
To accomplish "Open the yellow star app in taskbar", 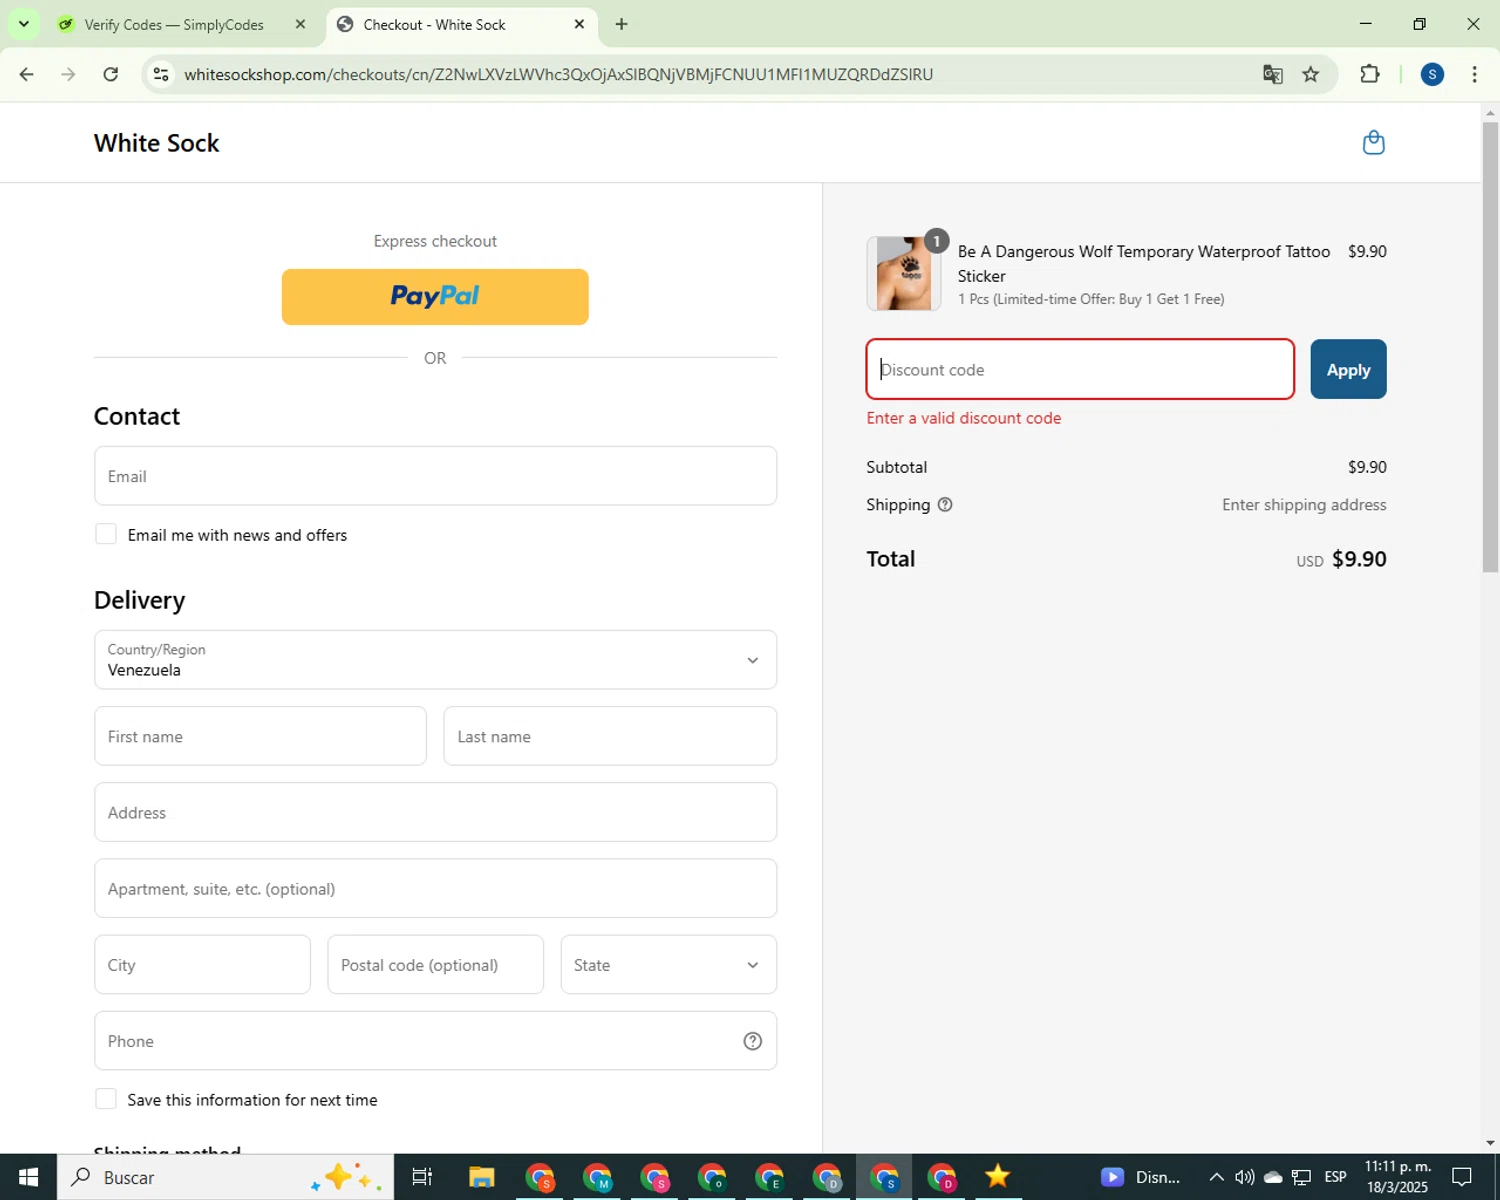I will click(997, 1177).
